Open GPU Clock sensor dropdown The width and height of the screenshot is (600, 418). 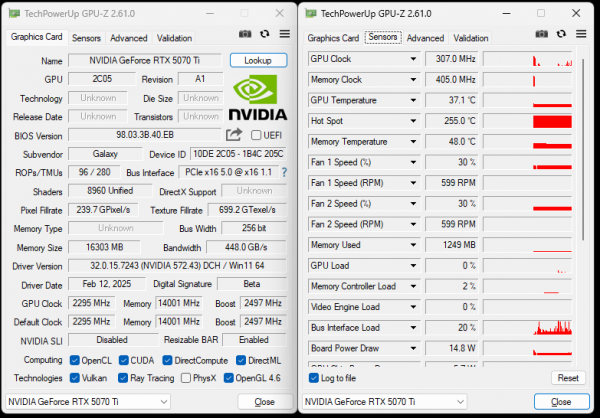click(413, 59)
